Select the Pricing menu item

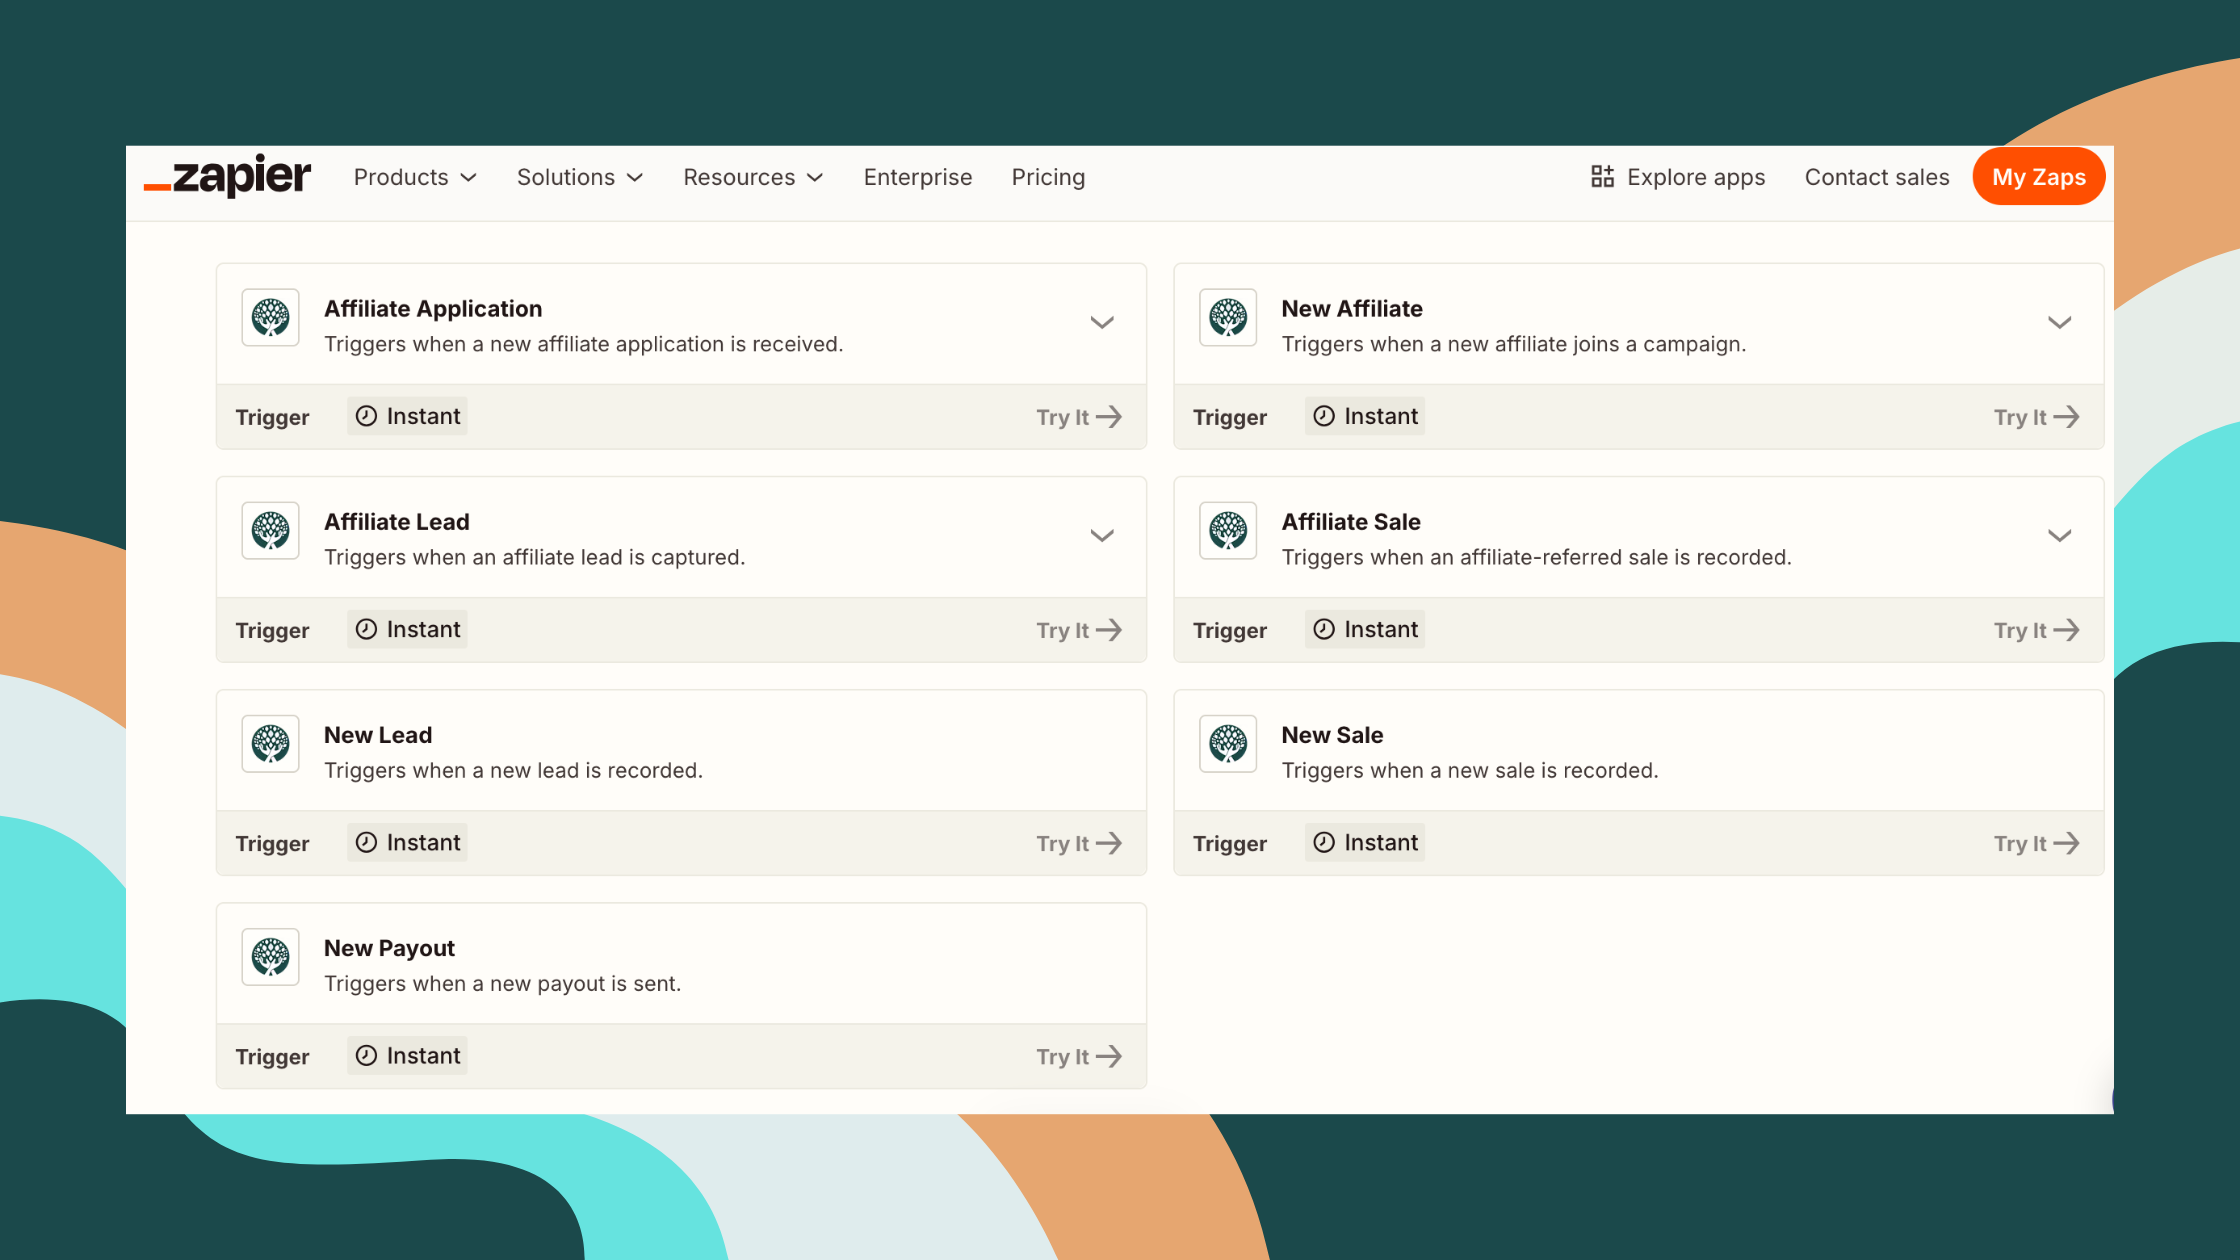tap(1048, 177)
